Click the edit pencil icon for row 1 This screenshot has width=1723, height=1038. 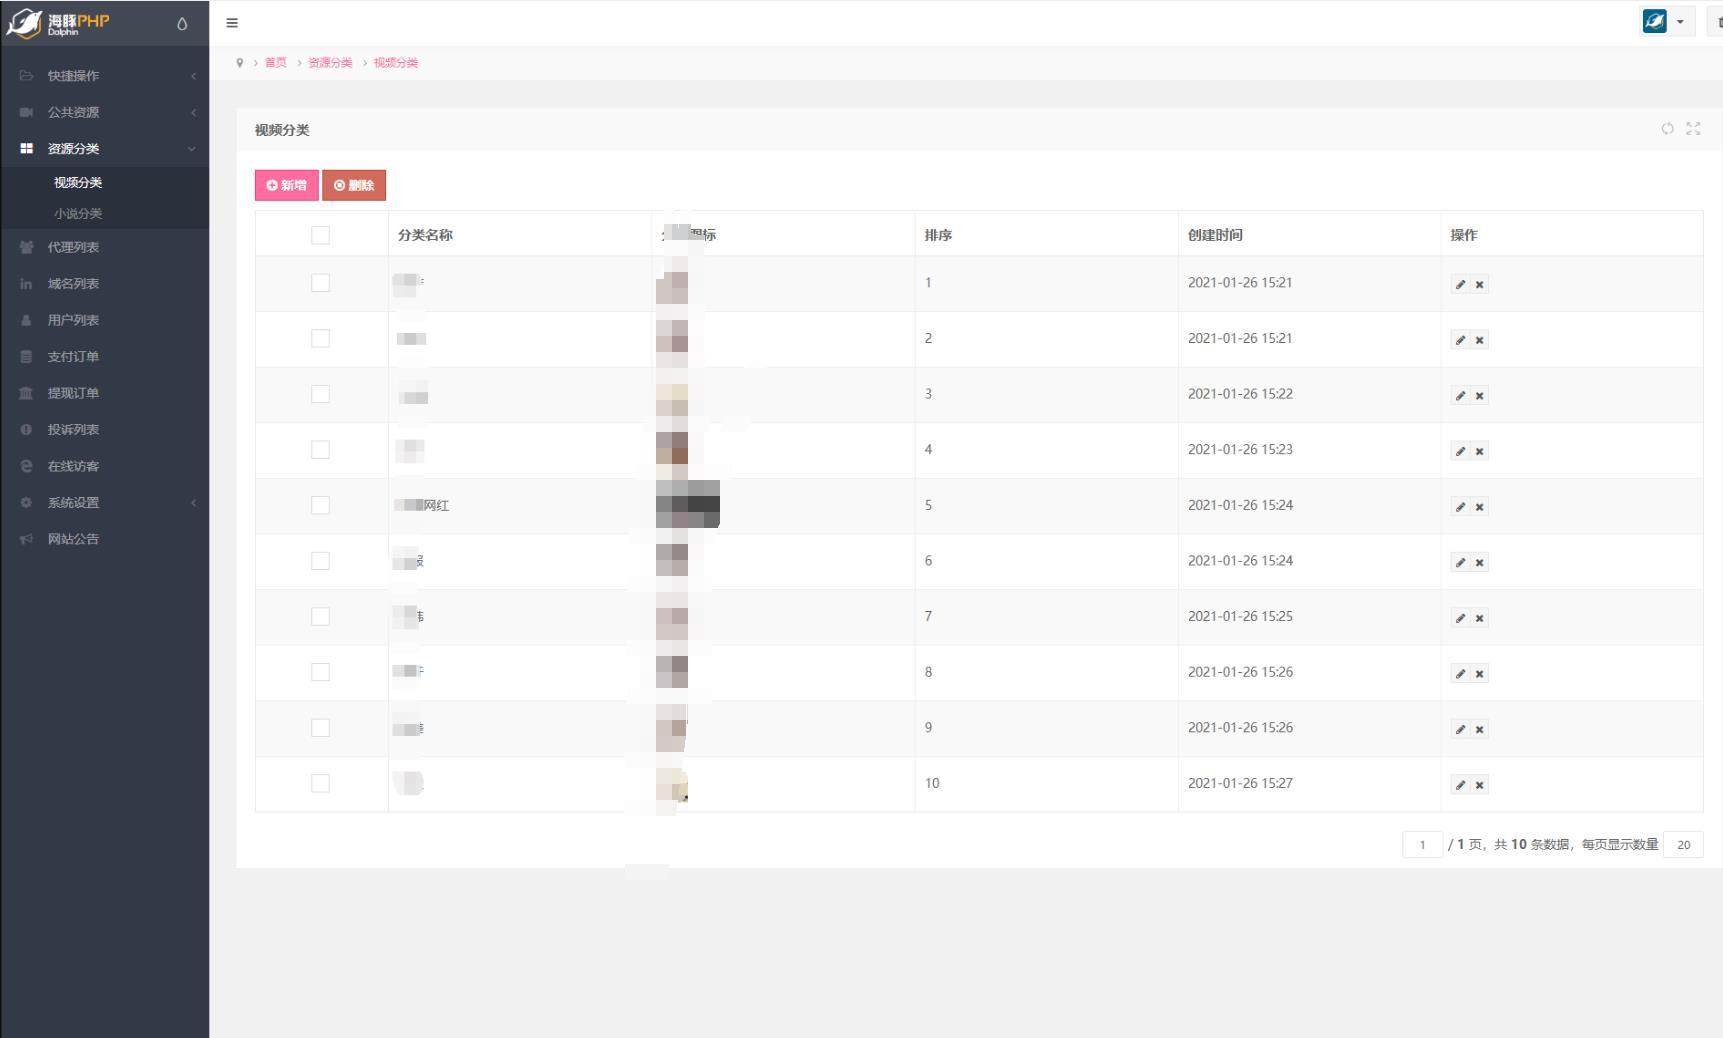pos(1460,285)
